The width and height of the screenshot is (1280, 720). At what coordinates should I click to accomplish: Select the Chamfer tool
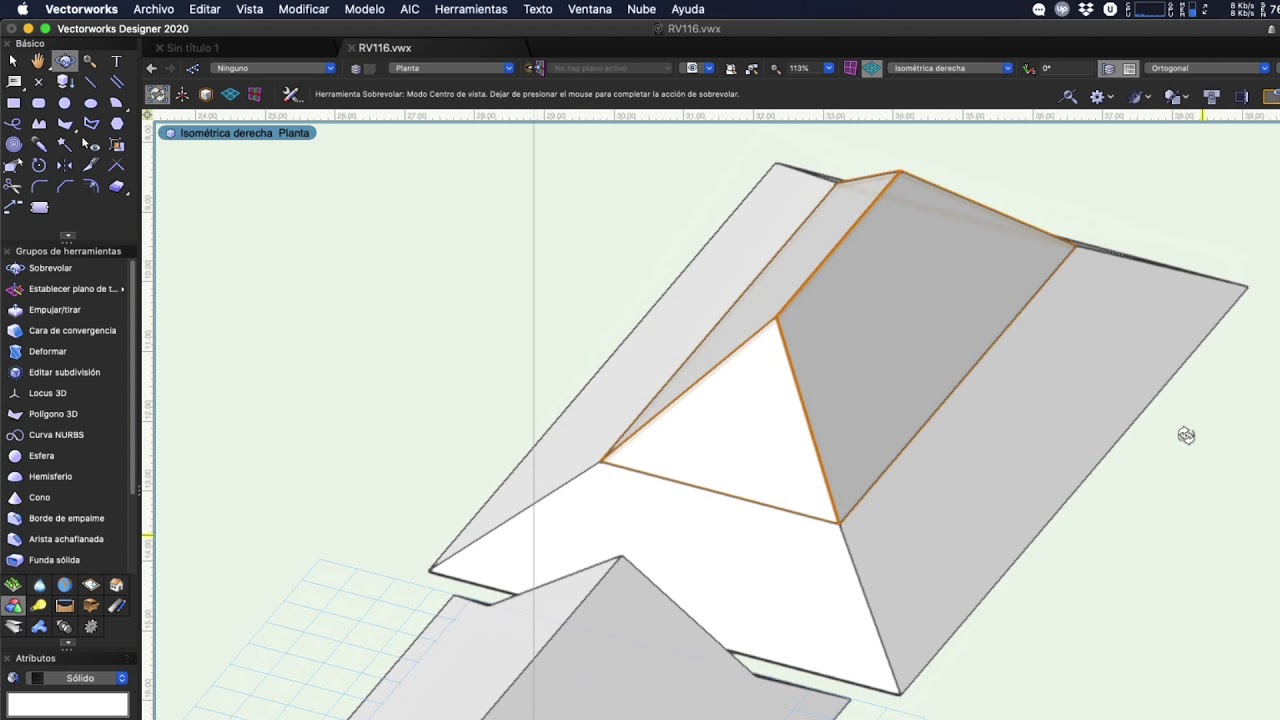click(x=65, y=187)
